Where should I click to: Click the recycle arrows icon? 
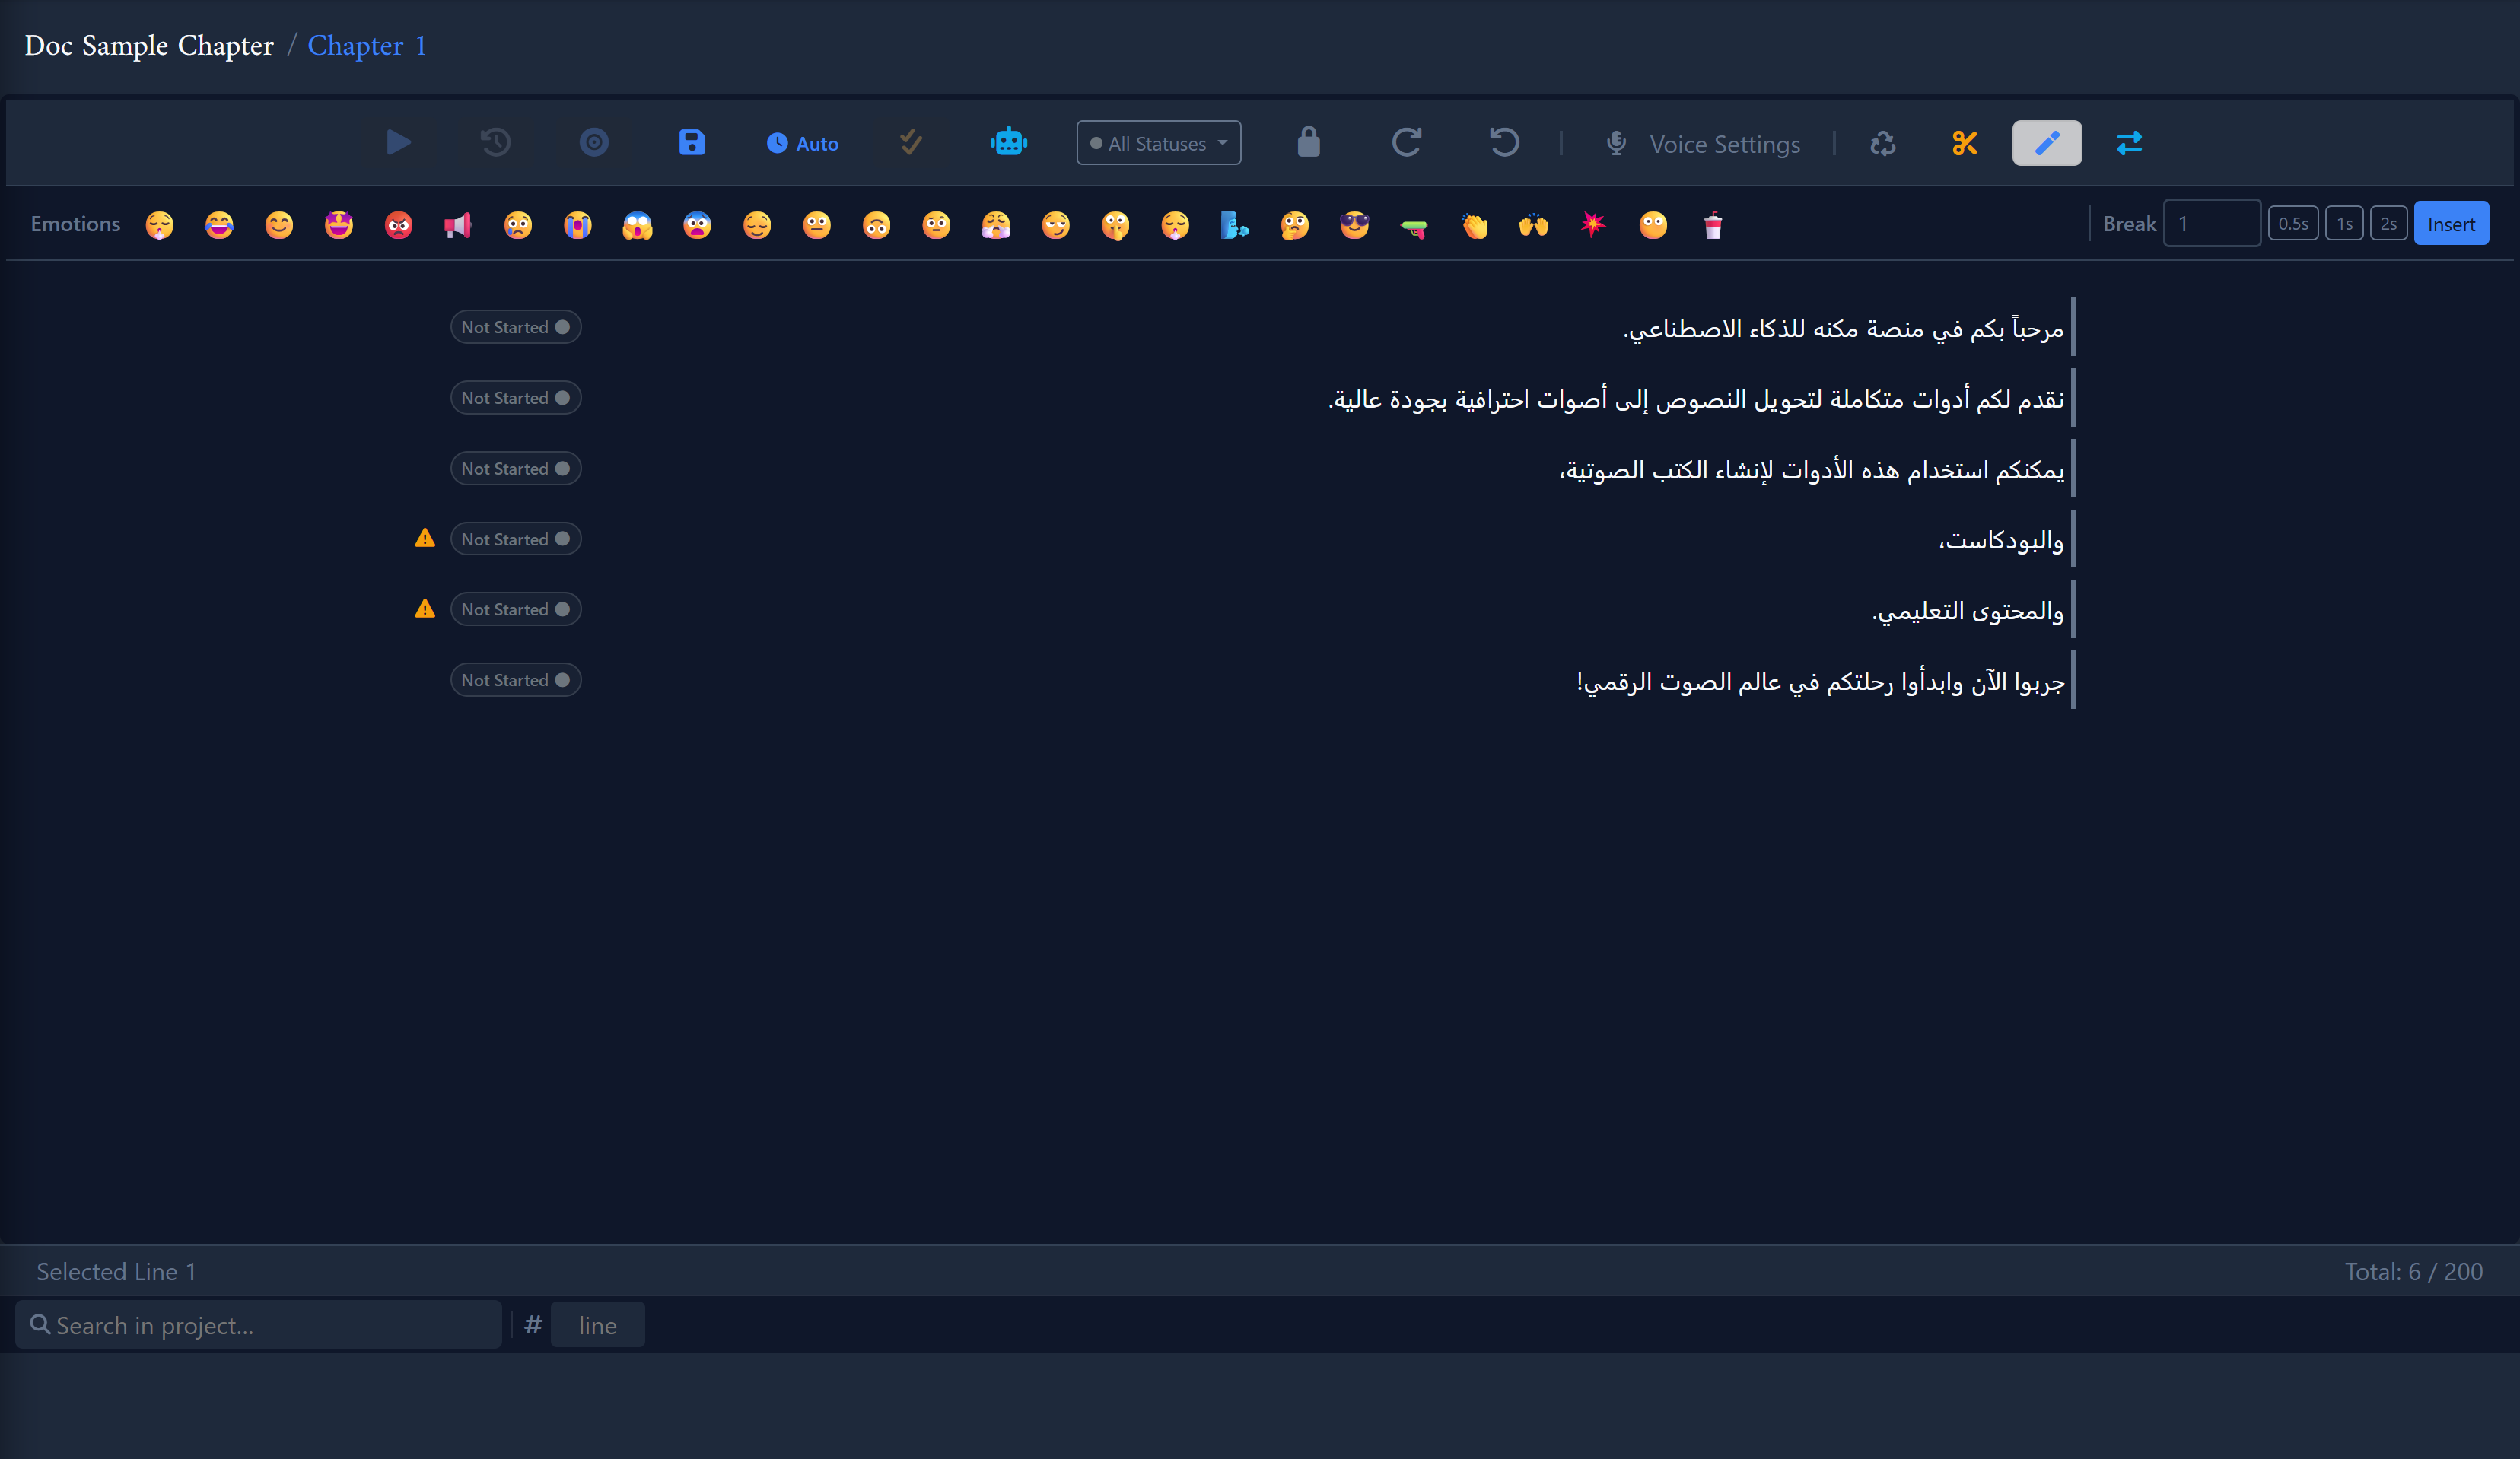[x=1883, y=143]
